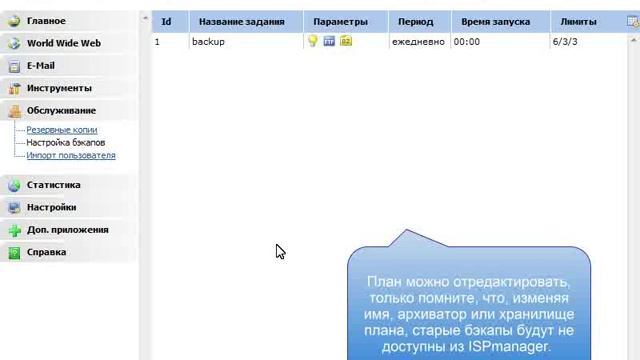Expand the Настройки menu section

69,207
